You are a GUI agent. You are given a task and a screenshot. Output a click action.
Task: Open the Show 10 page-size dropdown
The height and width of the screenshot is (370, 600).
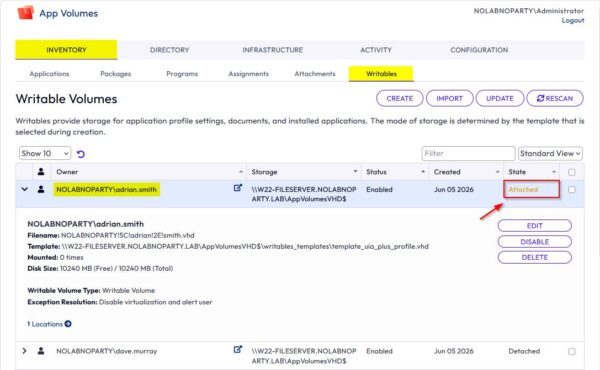point(45,153)
